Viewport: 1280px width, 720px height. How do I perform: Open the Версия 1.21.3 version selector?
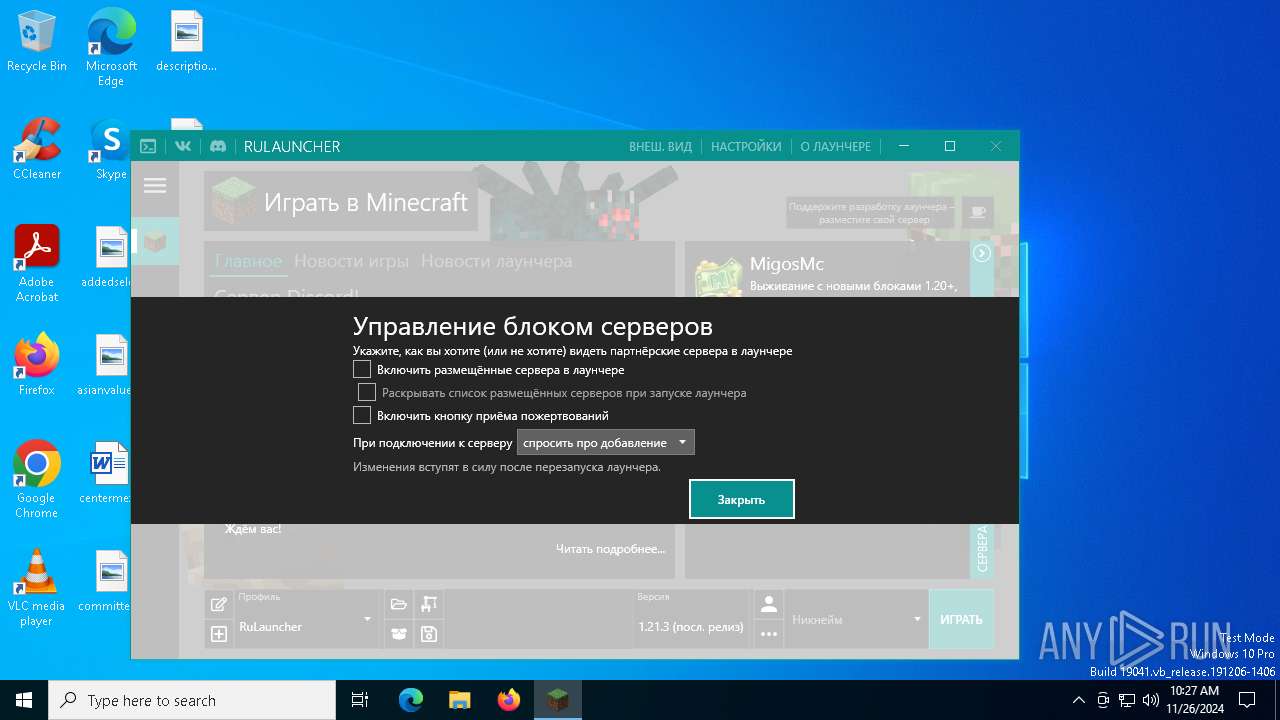(x=691, y=619)
